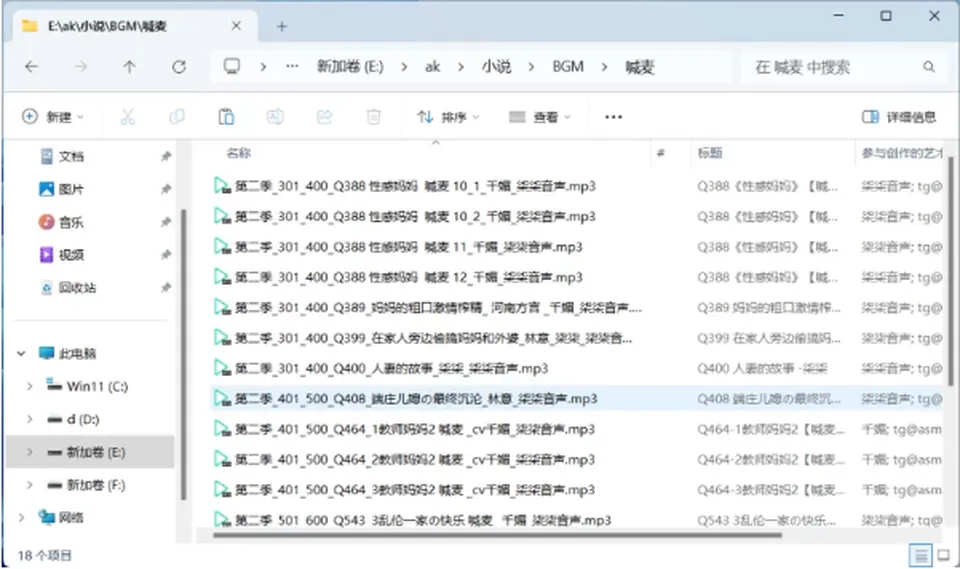The height and width of the screenshot is (569, 960).
Task: Click 小说 in address breadcrumb
Action: 496,66
